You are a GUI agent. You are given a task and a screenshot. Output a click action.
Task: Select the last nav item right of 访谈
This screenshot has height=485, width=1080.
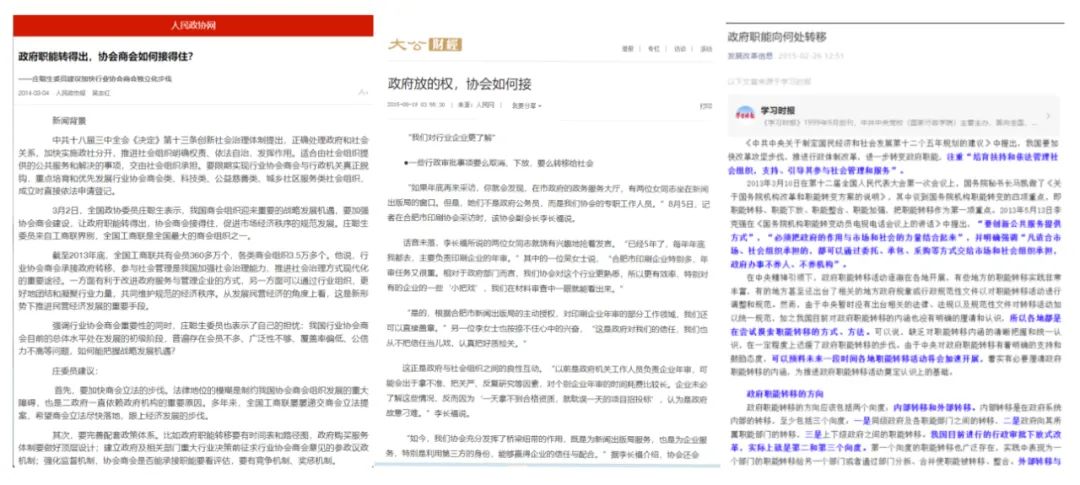(x=706, y=49)
